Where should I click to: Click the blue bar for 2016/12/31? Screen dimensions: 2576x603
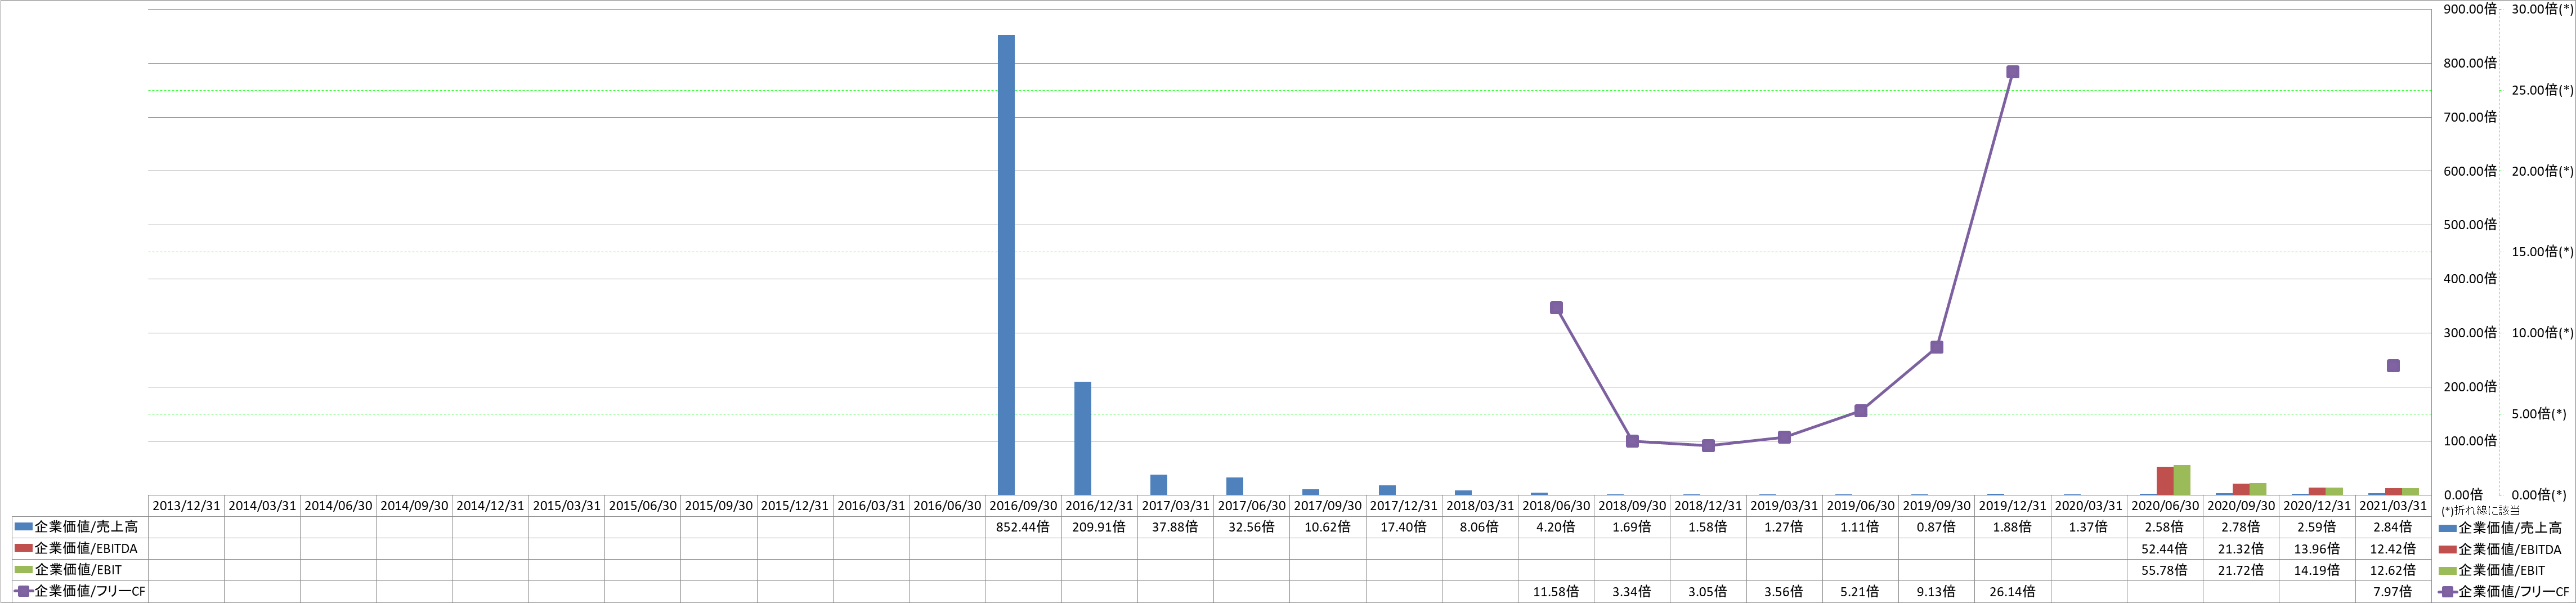point(1082,438)
